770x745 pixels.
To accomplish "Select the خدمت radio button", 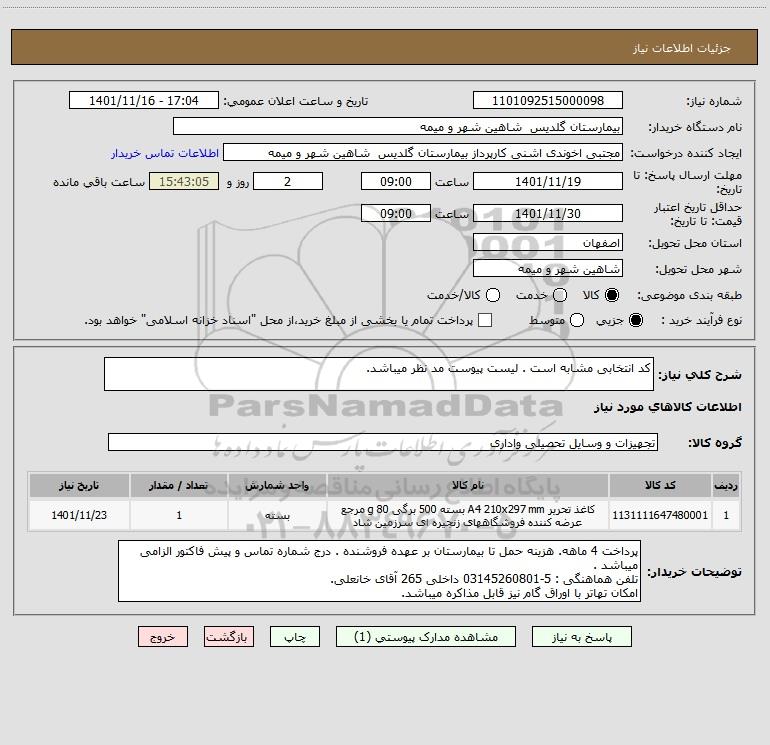I will click(560, 295).
